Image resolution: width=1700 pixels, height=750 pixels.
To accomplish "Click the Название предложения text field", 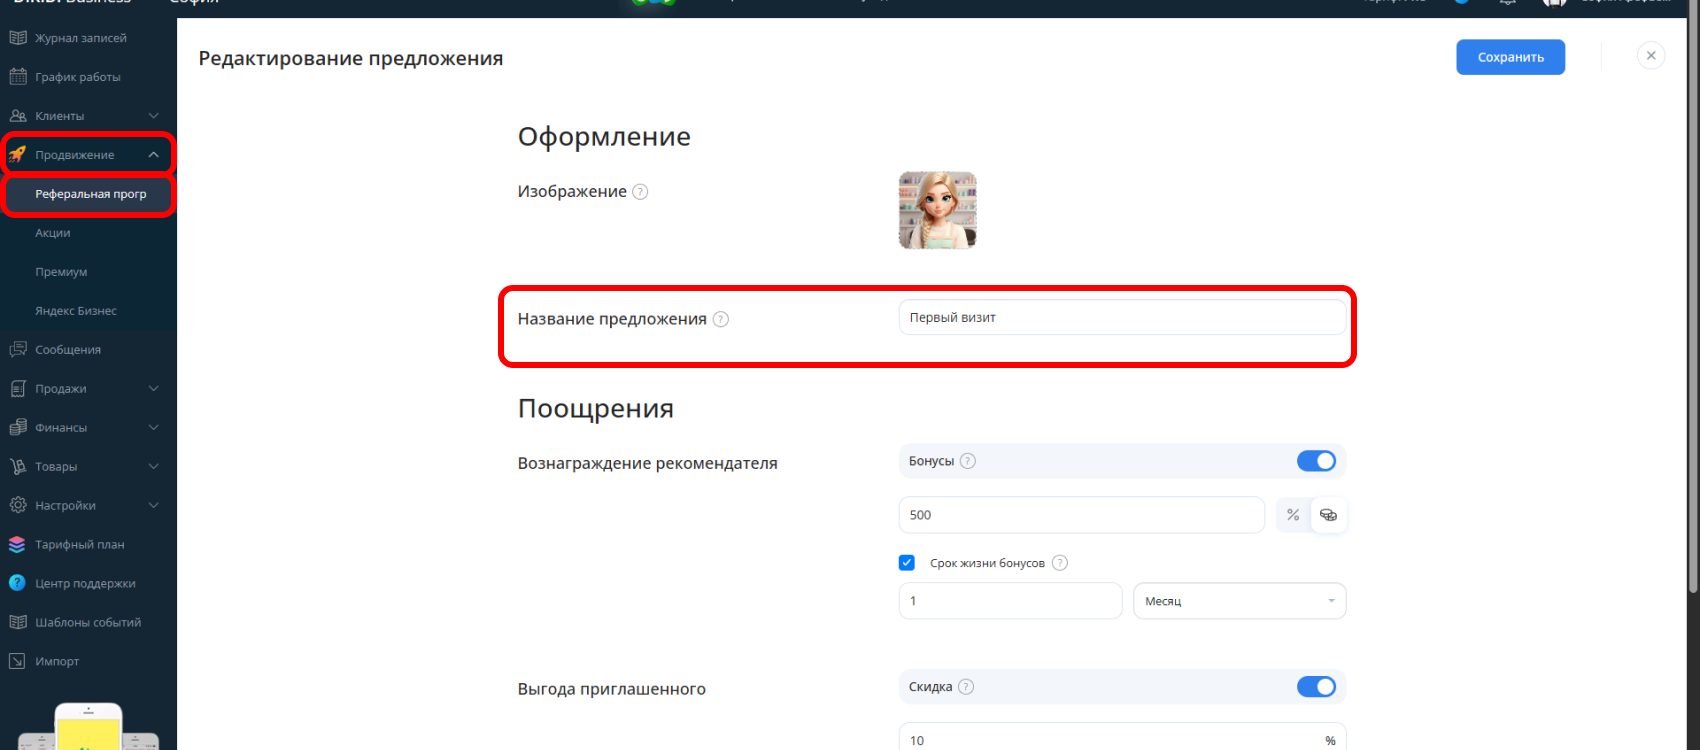I will (x=1122, y=318).
